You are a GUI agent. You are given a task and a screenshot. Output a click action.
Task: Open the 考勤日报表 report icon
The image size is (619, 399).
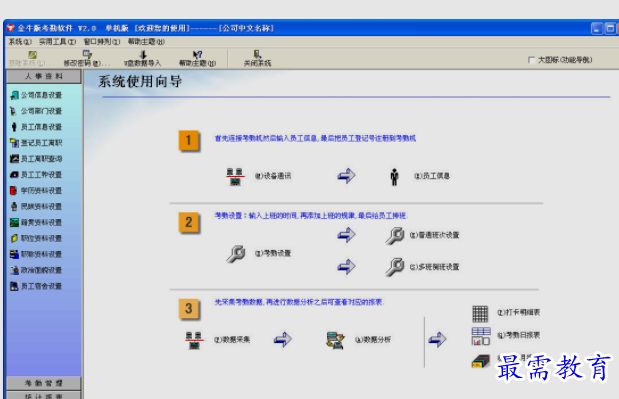pos(481,336)
